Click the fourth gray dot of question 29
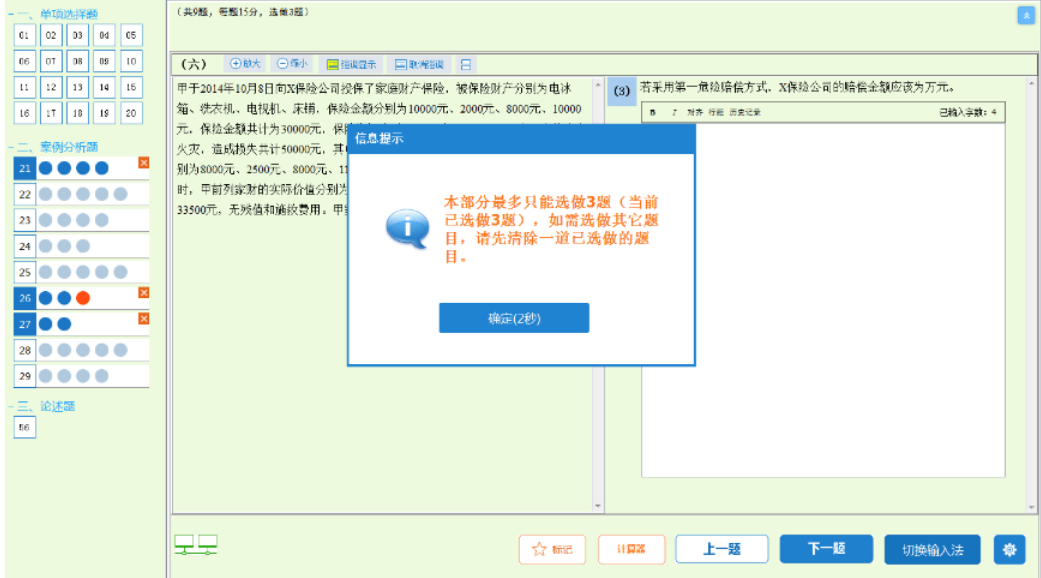This screenshot has width=1041, height=578. click(102, 376)
